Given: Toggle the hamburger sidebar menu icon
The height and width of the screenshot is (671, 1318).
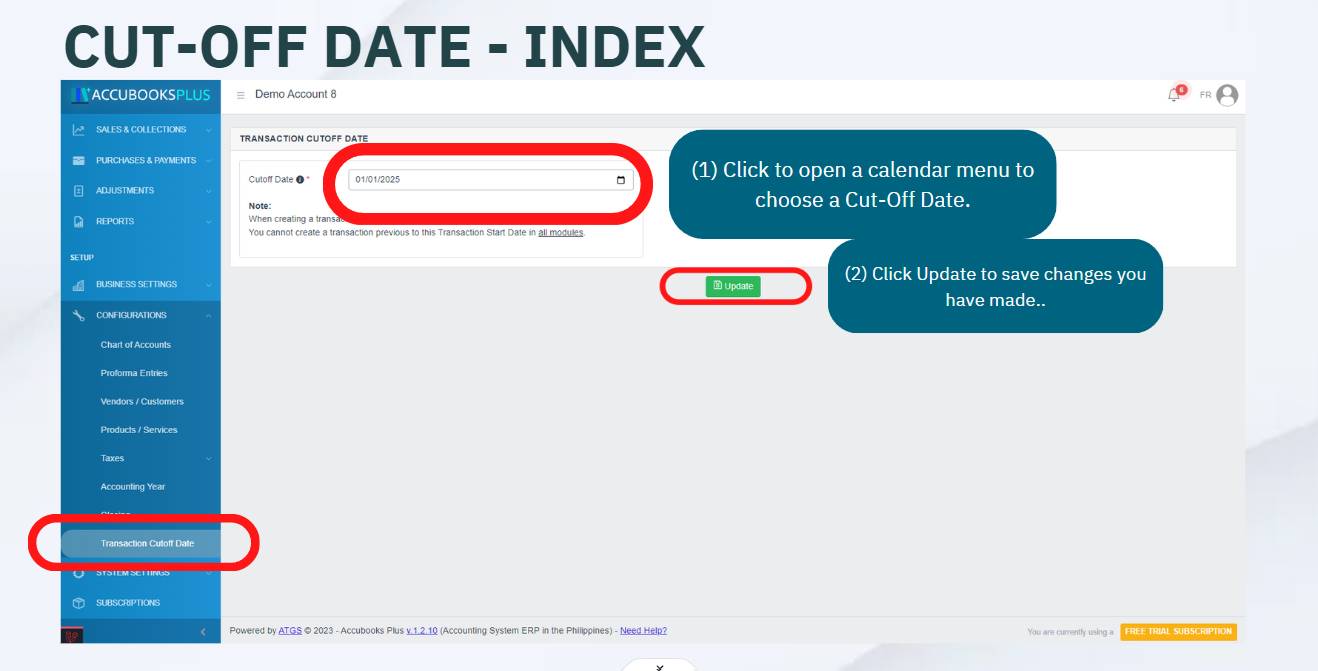Looking at the screenshot, I should click(240, 95).
